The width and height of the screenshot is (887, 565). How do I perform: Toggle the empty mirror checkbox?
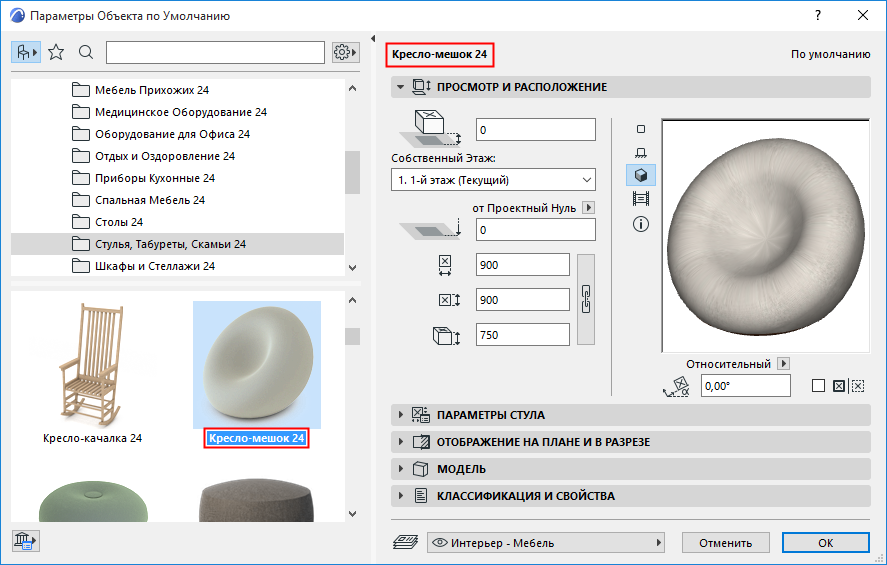(818, 386)
